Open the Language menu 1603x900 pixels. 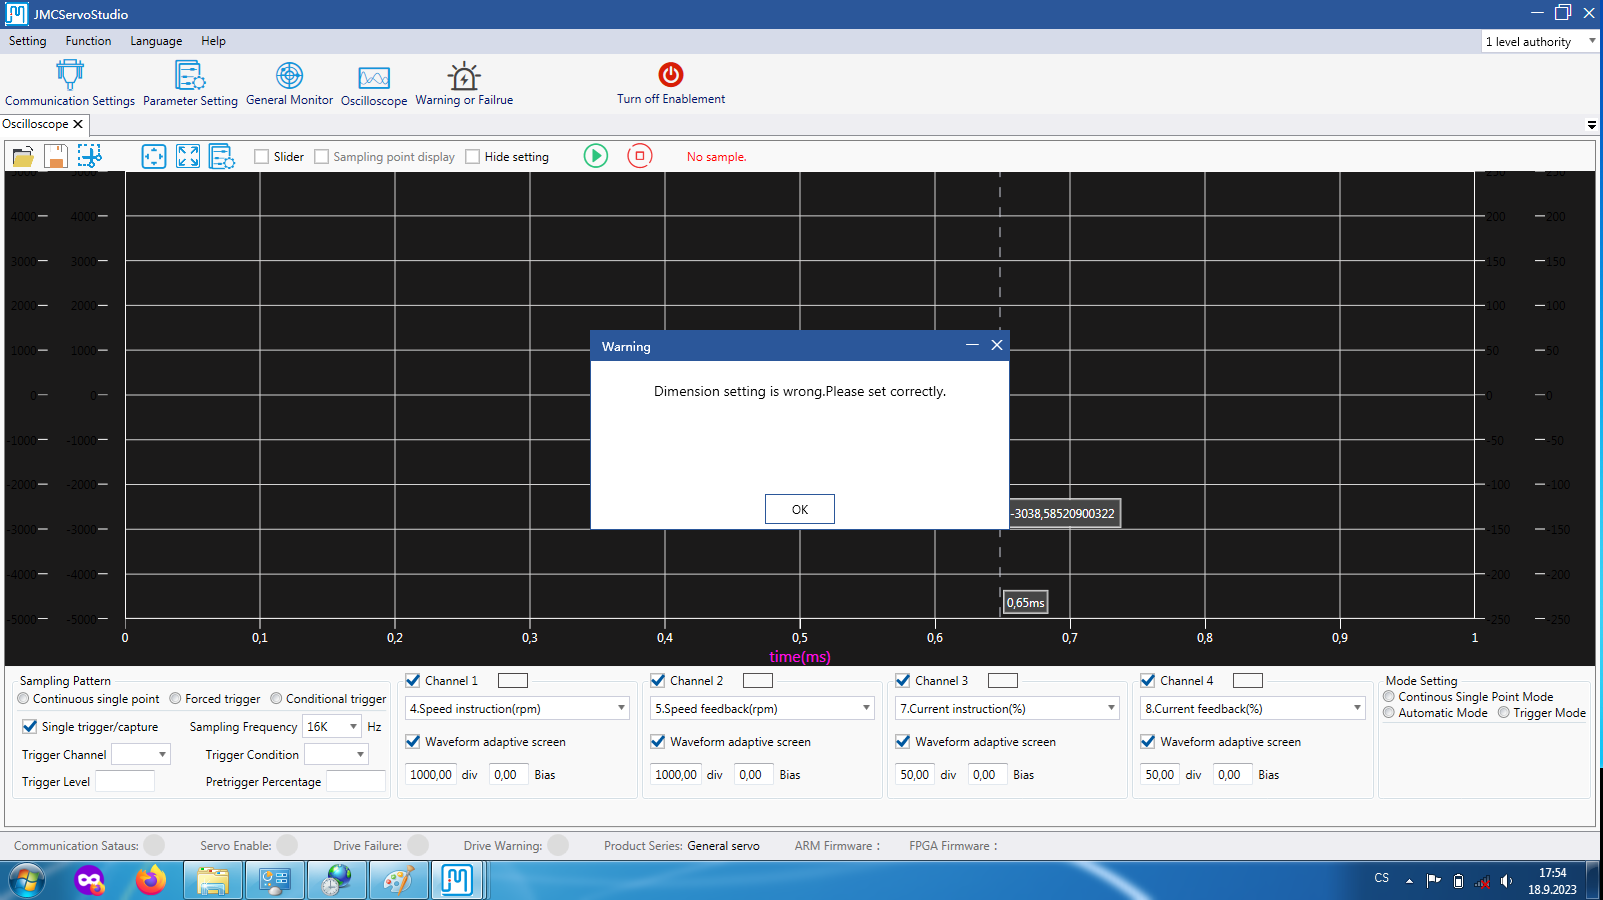pyautogui.click(x=156, y=41)
